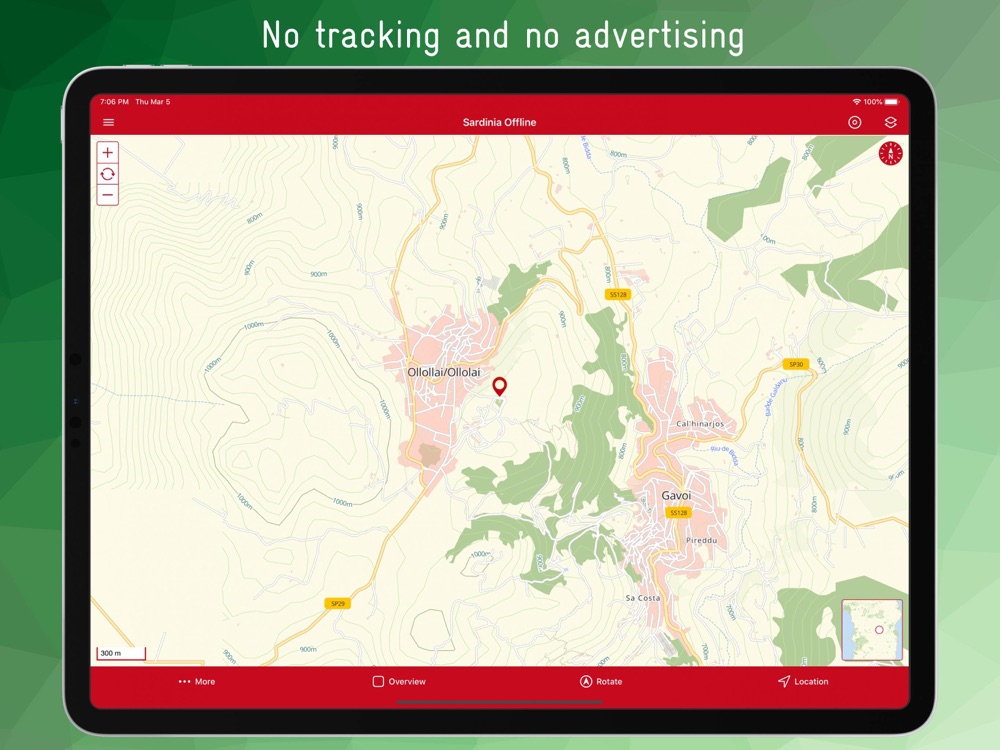Open the More tab
The width and height of the screenshot is (1000, 750).
pyautogui.click(x=197, y=681)
